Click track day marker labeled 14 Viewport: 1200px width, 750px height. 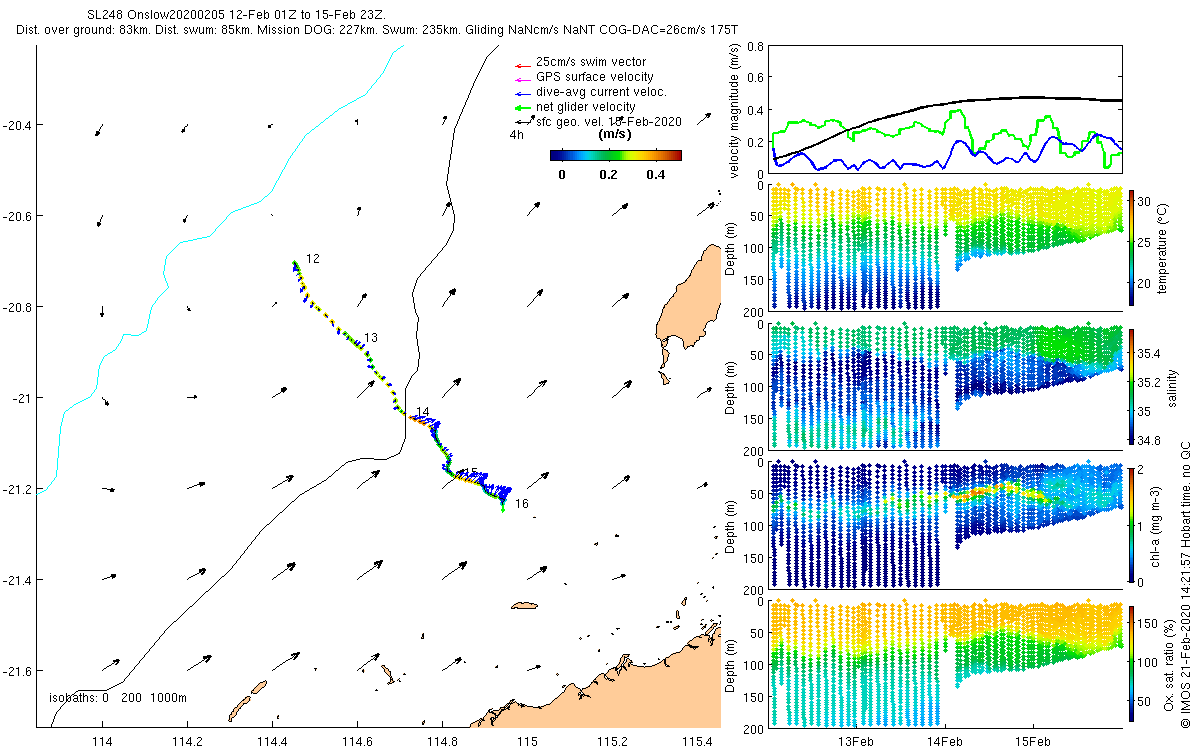[422, 412]
